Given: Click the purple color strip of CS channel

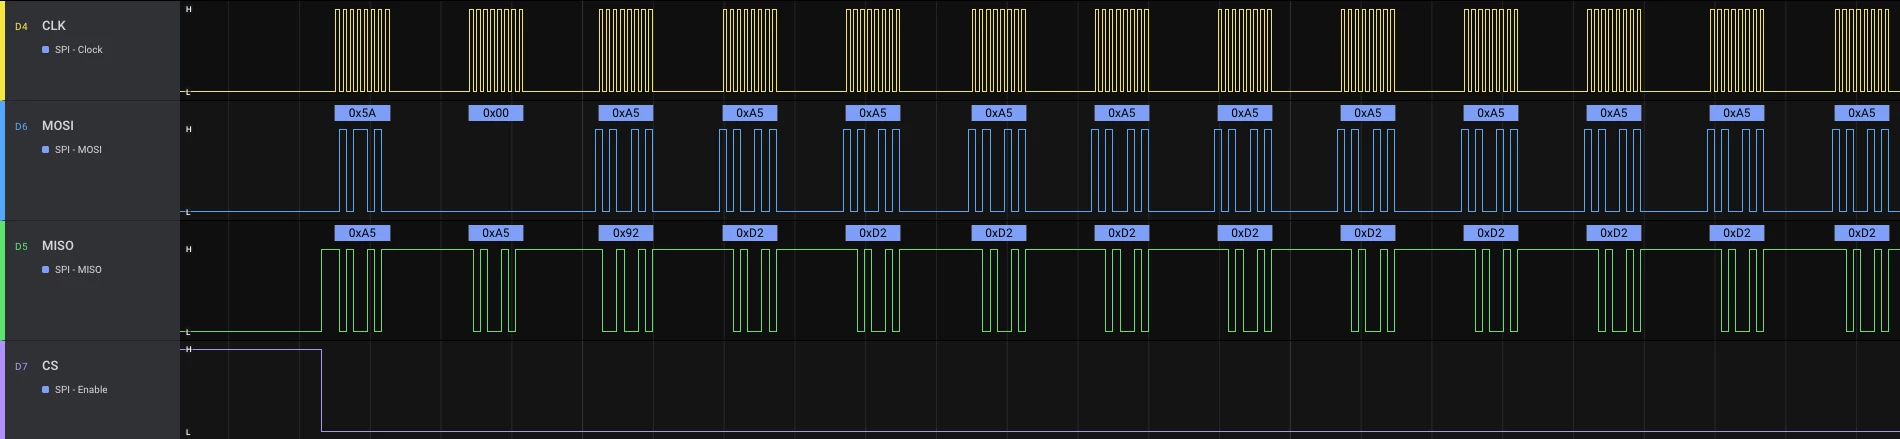Looking at the screenshot, I should (x=2, y=390).
